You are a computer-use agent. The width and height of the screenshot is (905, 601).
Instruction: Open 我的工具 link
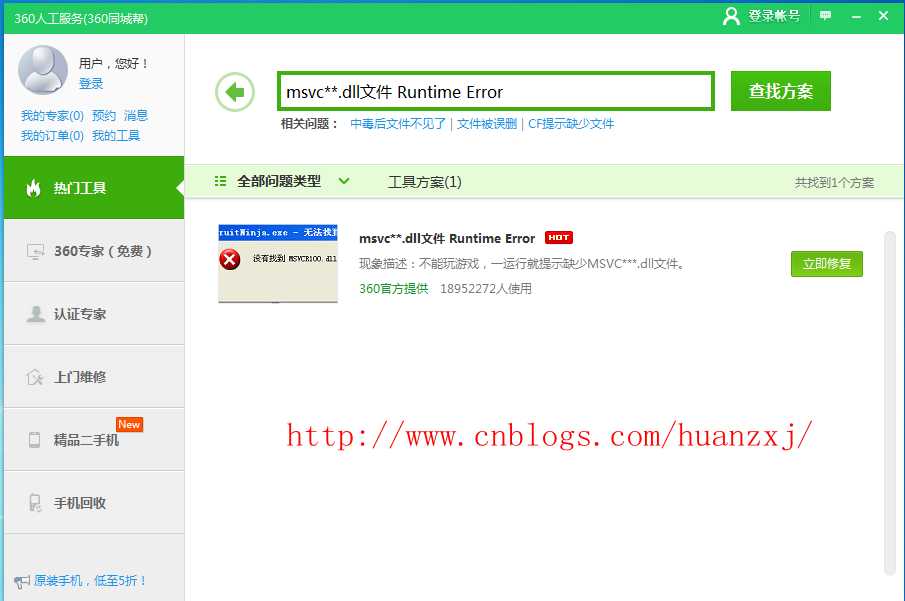(x=115, y=136)
